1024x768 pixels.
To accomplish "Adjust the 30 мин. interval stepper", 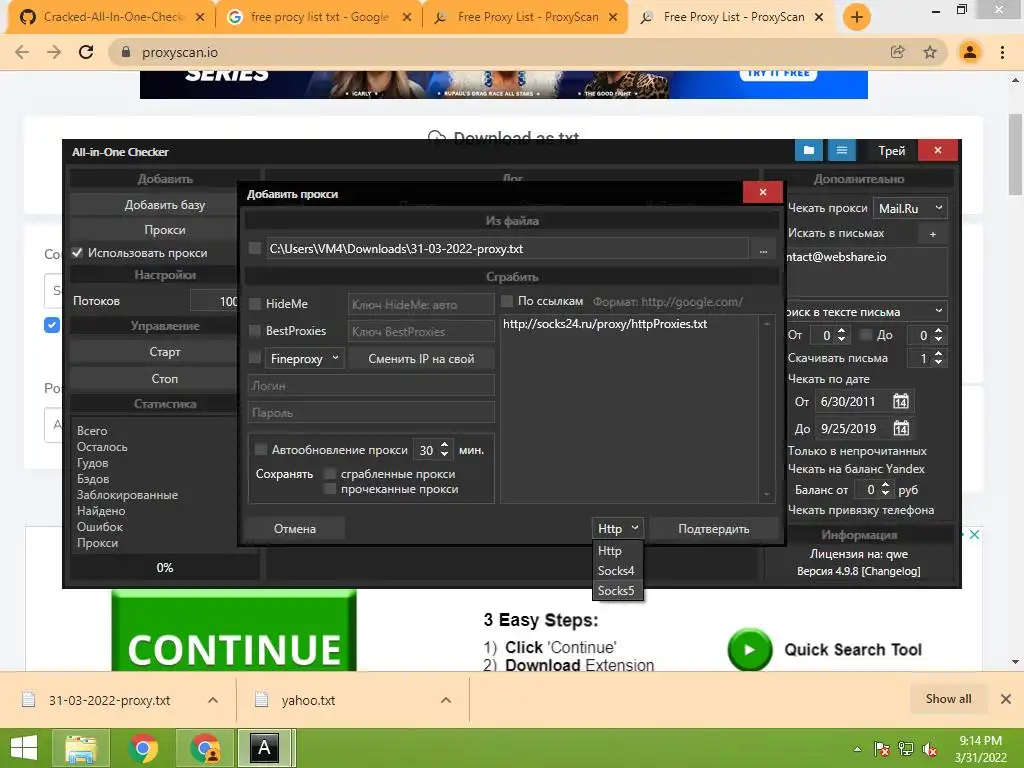I will (x=445, y=449).
